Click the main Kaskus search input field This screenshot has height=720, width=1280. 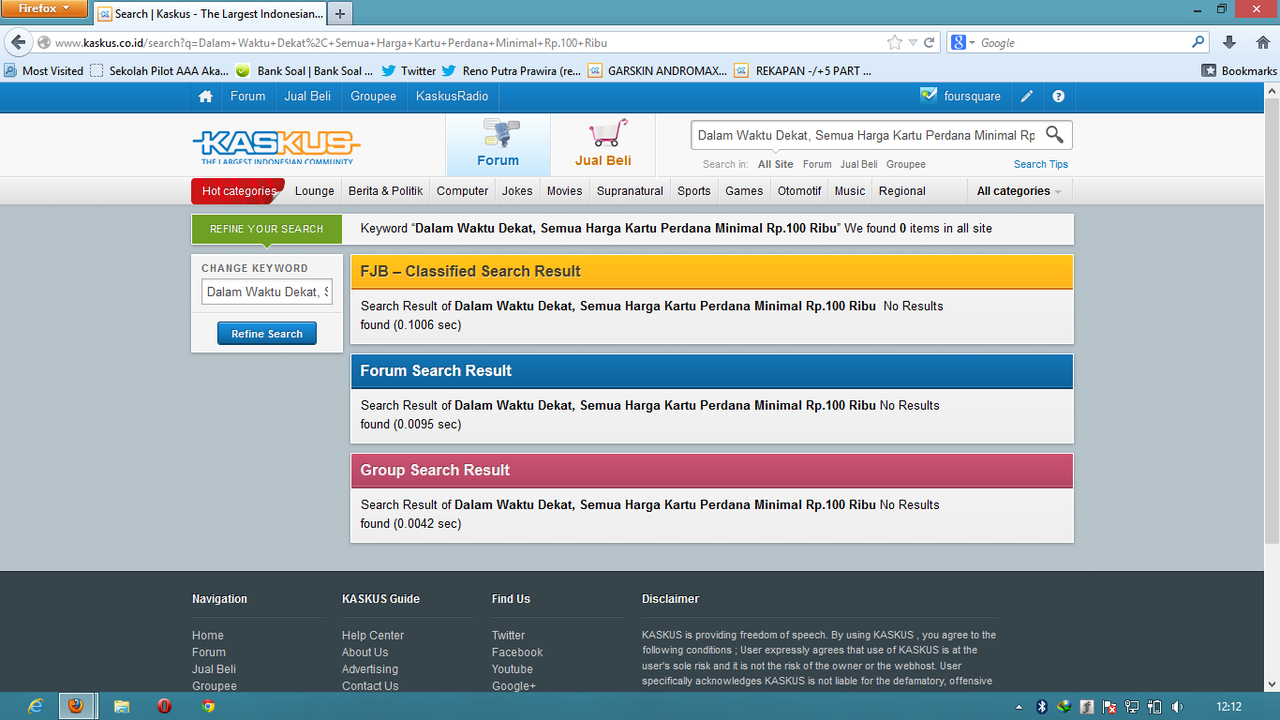coord(866,135)
